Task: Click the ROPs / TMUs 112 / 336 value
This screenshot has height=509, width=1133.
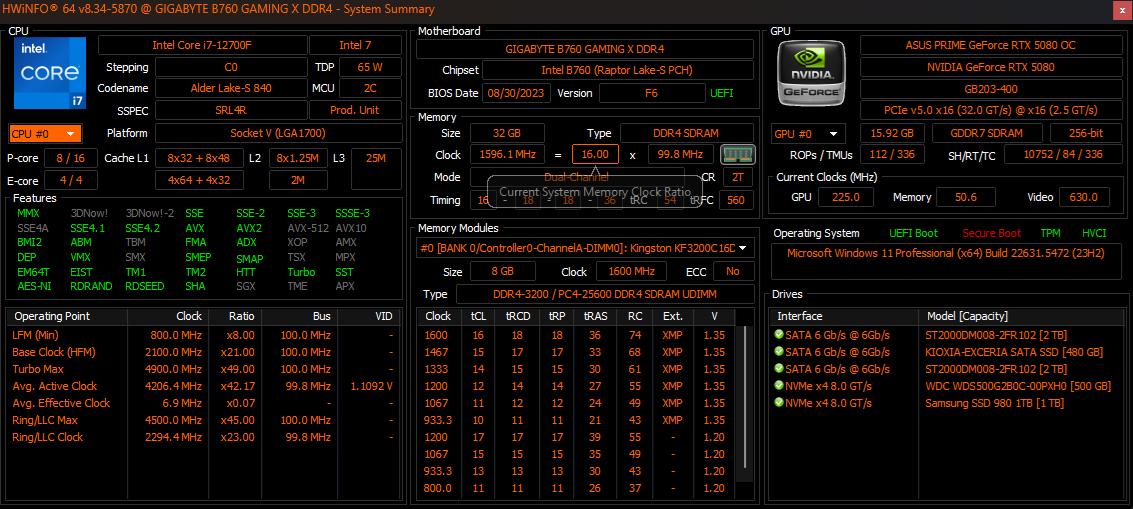Action: (x=891, y=155)
